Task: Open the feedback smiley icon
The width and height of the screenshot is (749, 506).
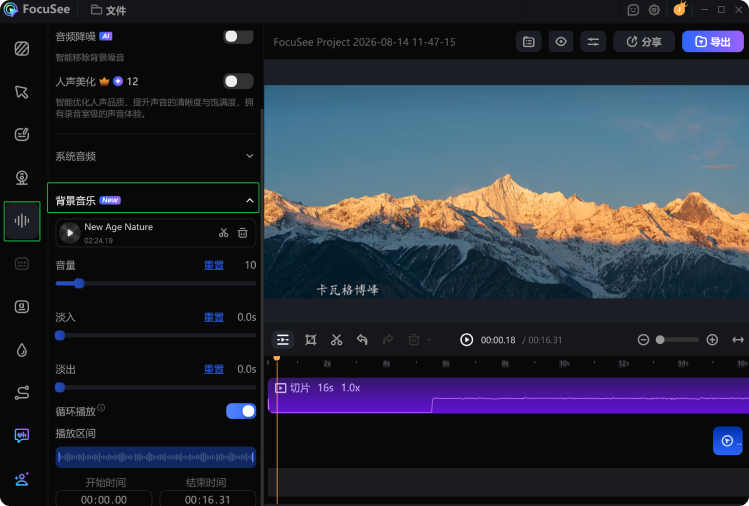Action: tap(633, 10)
